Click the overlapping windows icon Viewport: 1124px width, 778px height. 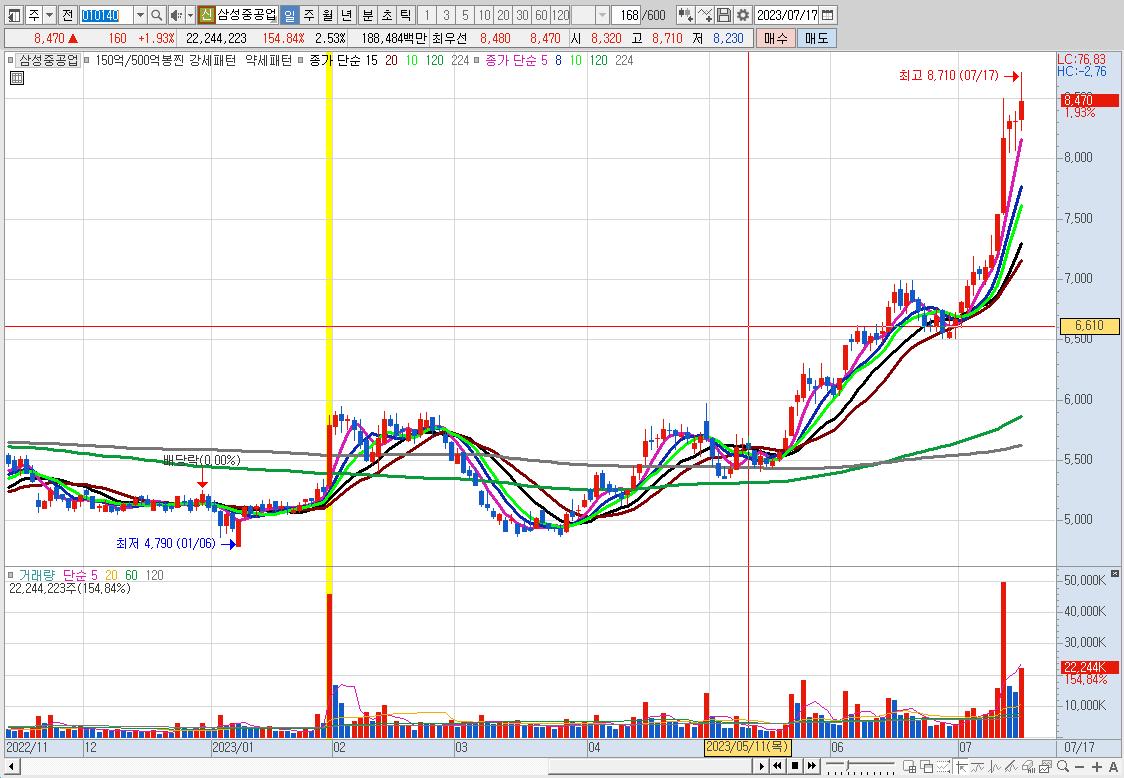927,767
